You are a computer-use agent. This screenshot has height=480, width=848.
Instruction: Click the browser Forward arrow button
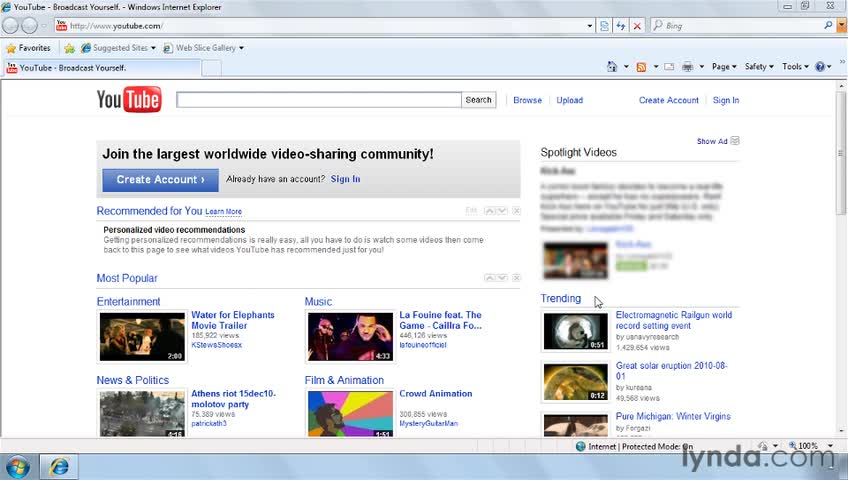click(x=29, y=25)
